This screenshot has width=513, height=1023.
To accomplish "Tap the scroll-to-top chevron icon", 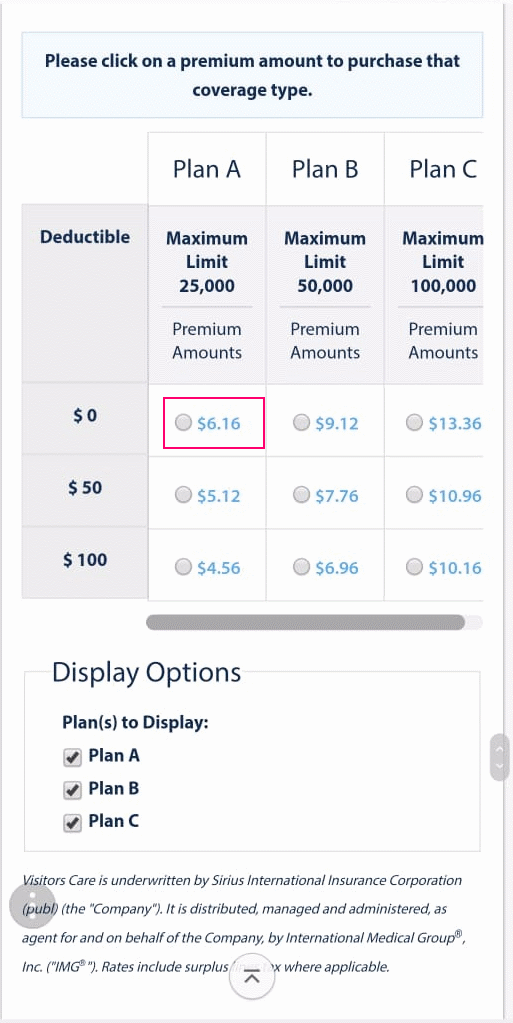I will coord(252,977).
